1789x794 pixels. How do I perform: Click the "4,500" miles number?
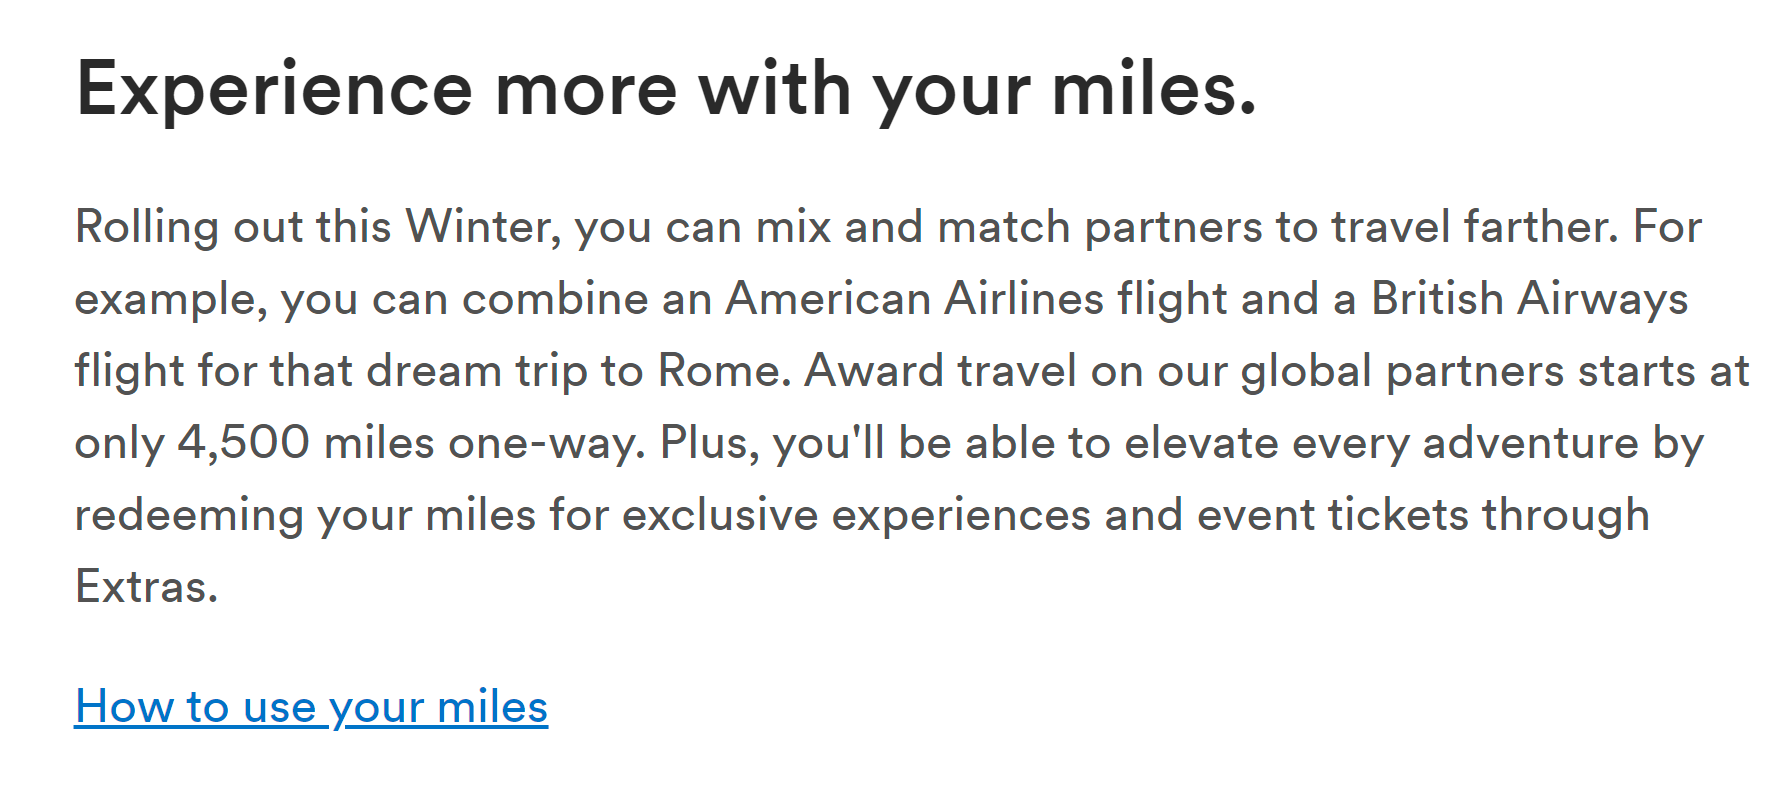(x=243, y=443)
